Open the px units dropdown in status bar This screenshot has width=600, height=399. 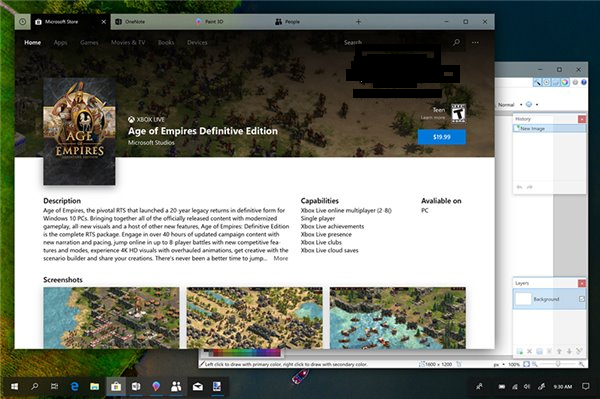point(499,365)
